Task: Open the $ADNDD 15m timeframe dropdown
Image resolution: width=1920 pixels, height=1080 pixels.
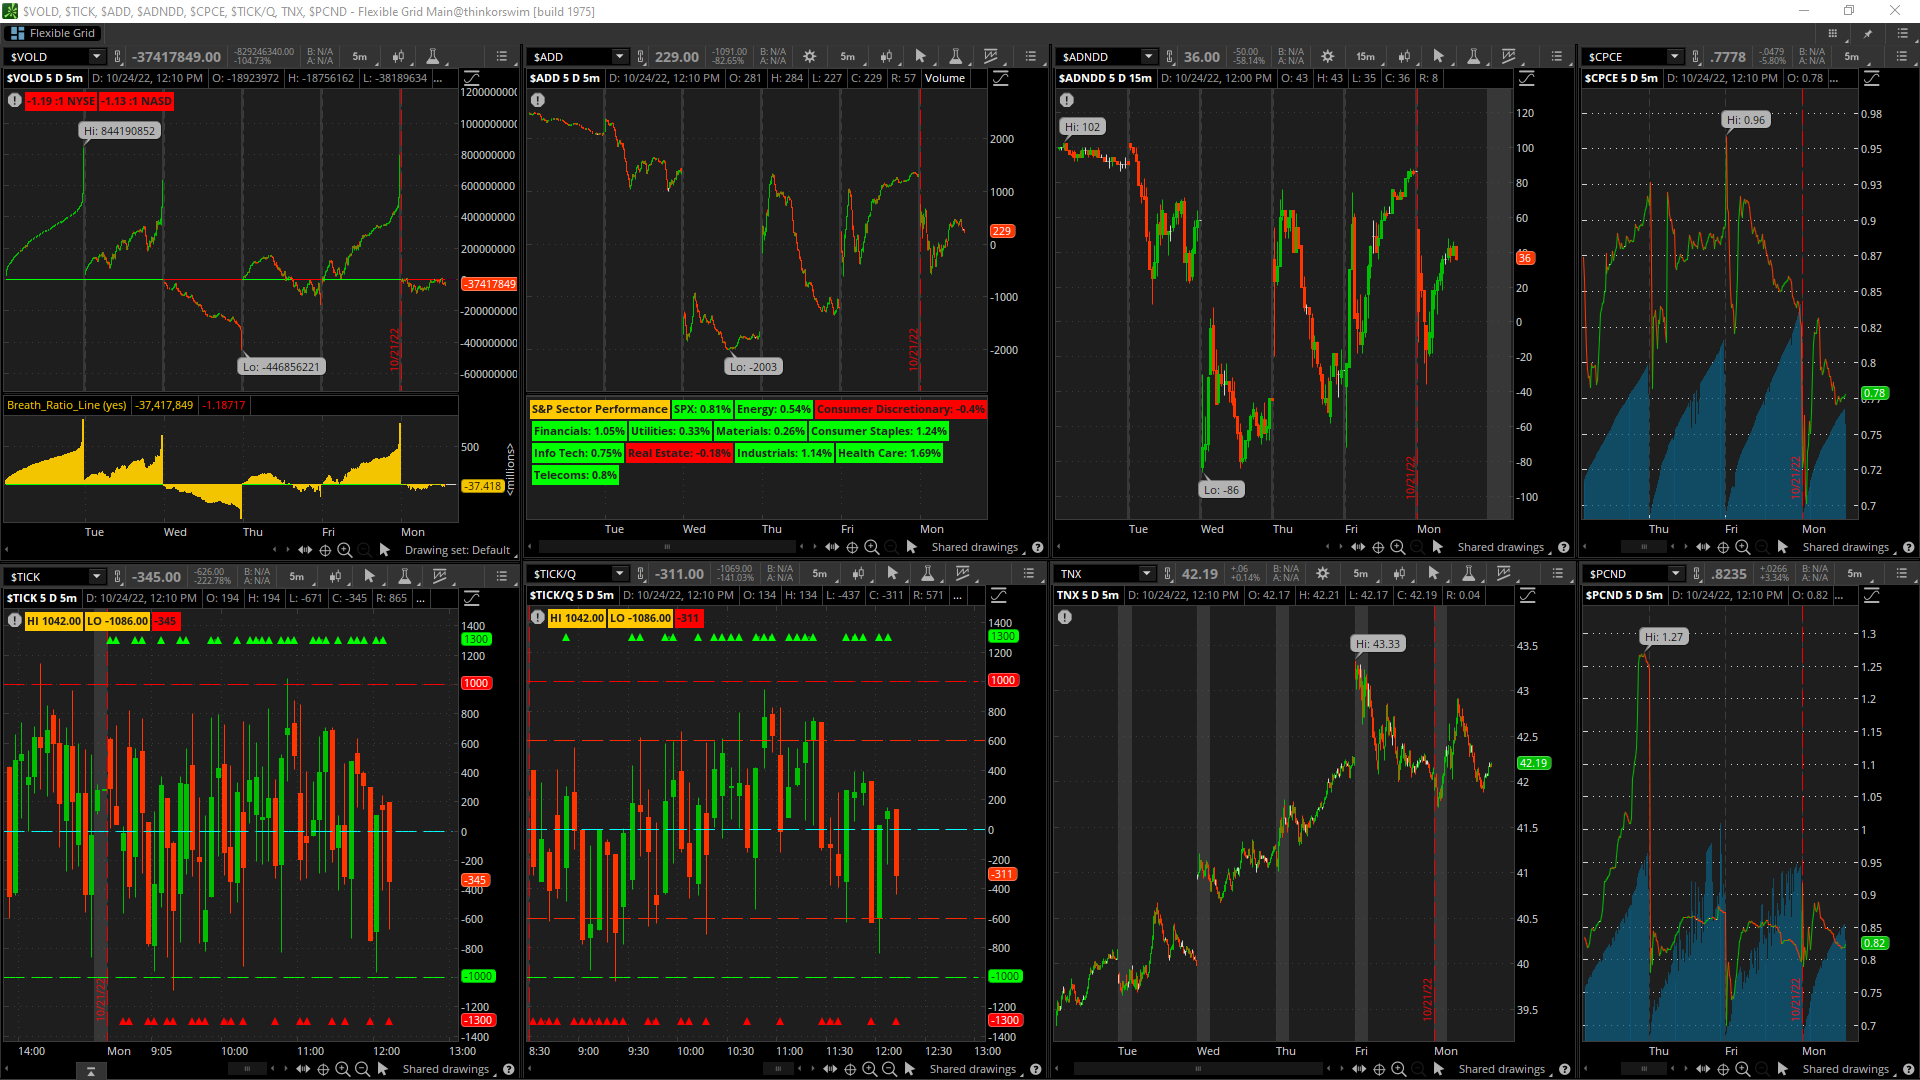Action: tap(1365, 57)
